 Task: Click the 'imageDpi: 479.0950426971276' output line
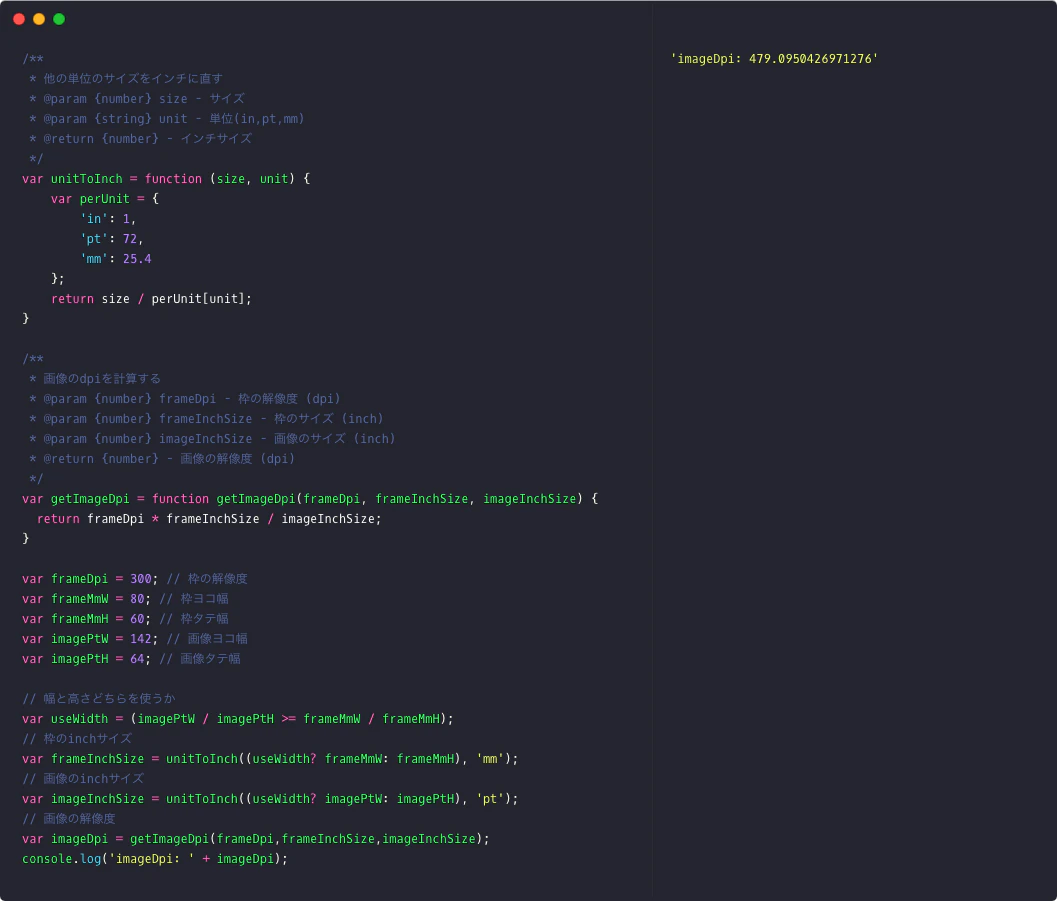pyautogui.click(x=774, y=59)
